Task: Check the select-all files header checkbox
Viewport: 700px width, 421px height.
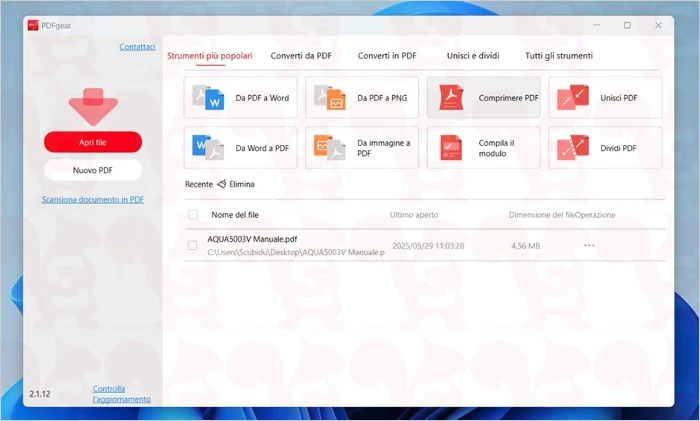Action: [x=193, y=215]
